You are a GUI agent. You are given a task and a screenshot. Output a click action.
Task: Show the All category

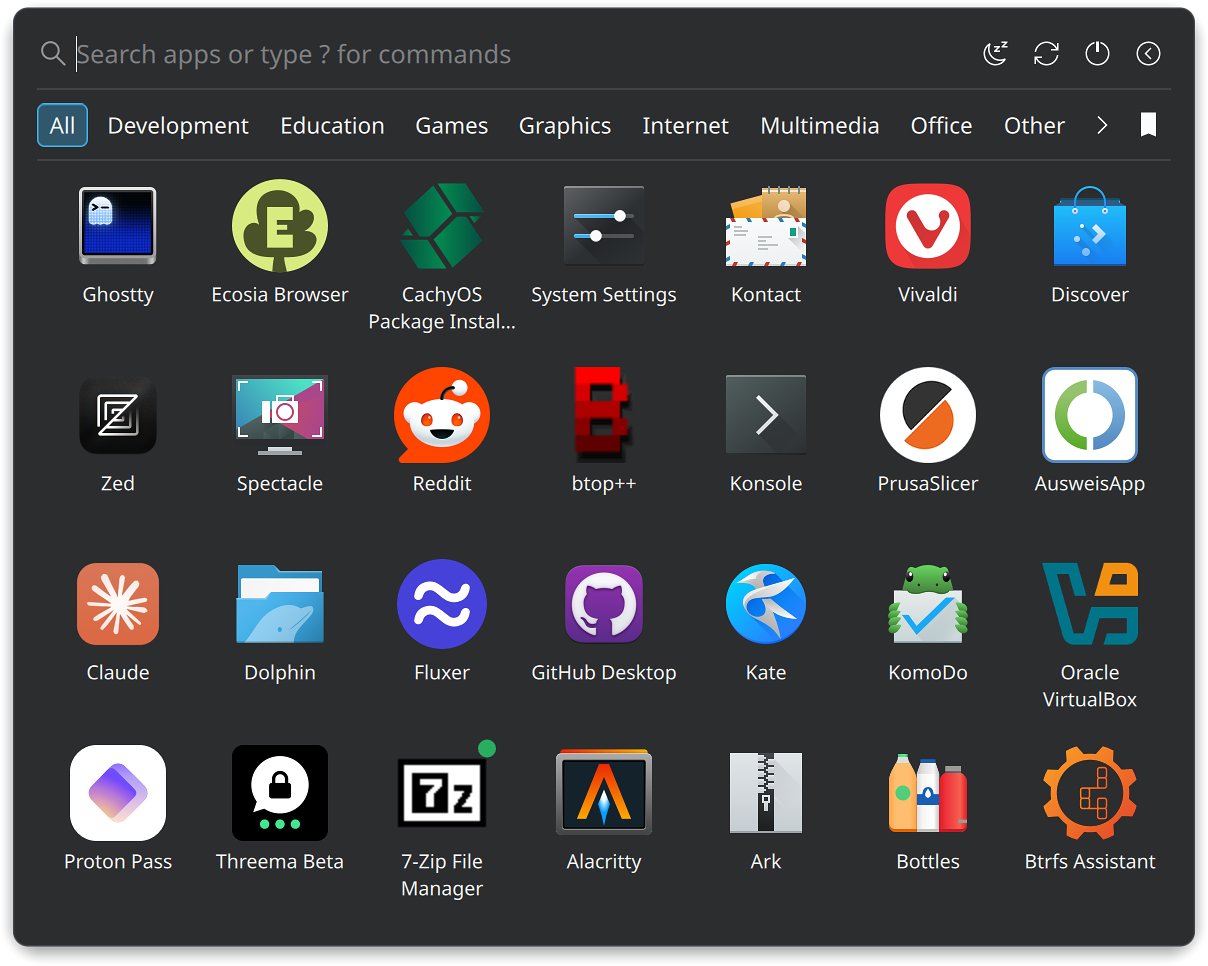62,125
